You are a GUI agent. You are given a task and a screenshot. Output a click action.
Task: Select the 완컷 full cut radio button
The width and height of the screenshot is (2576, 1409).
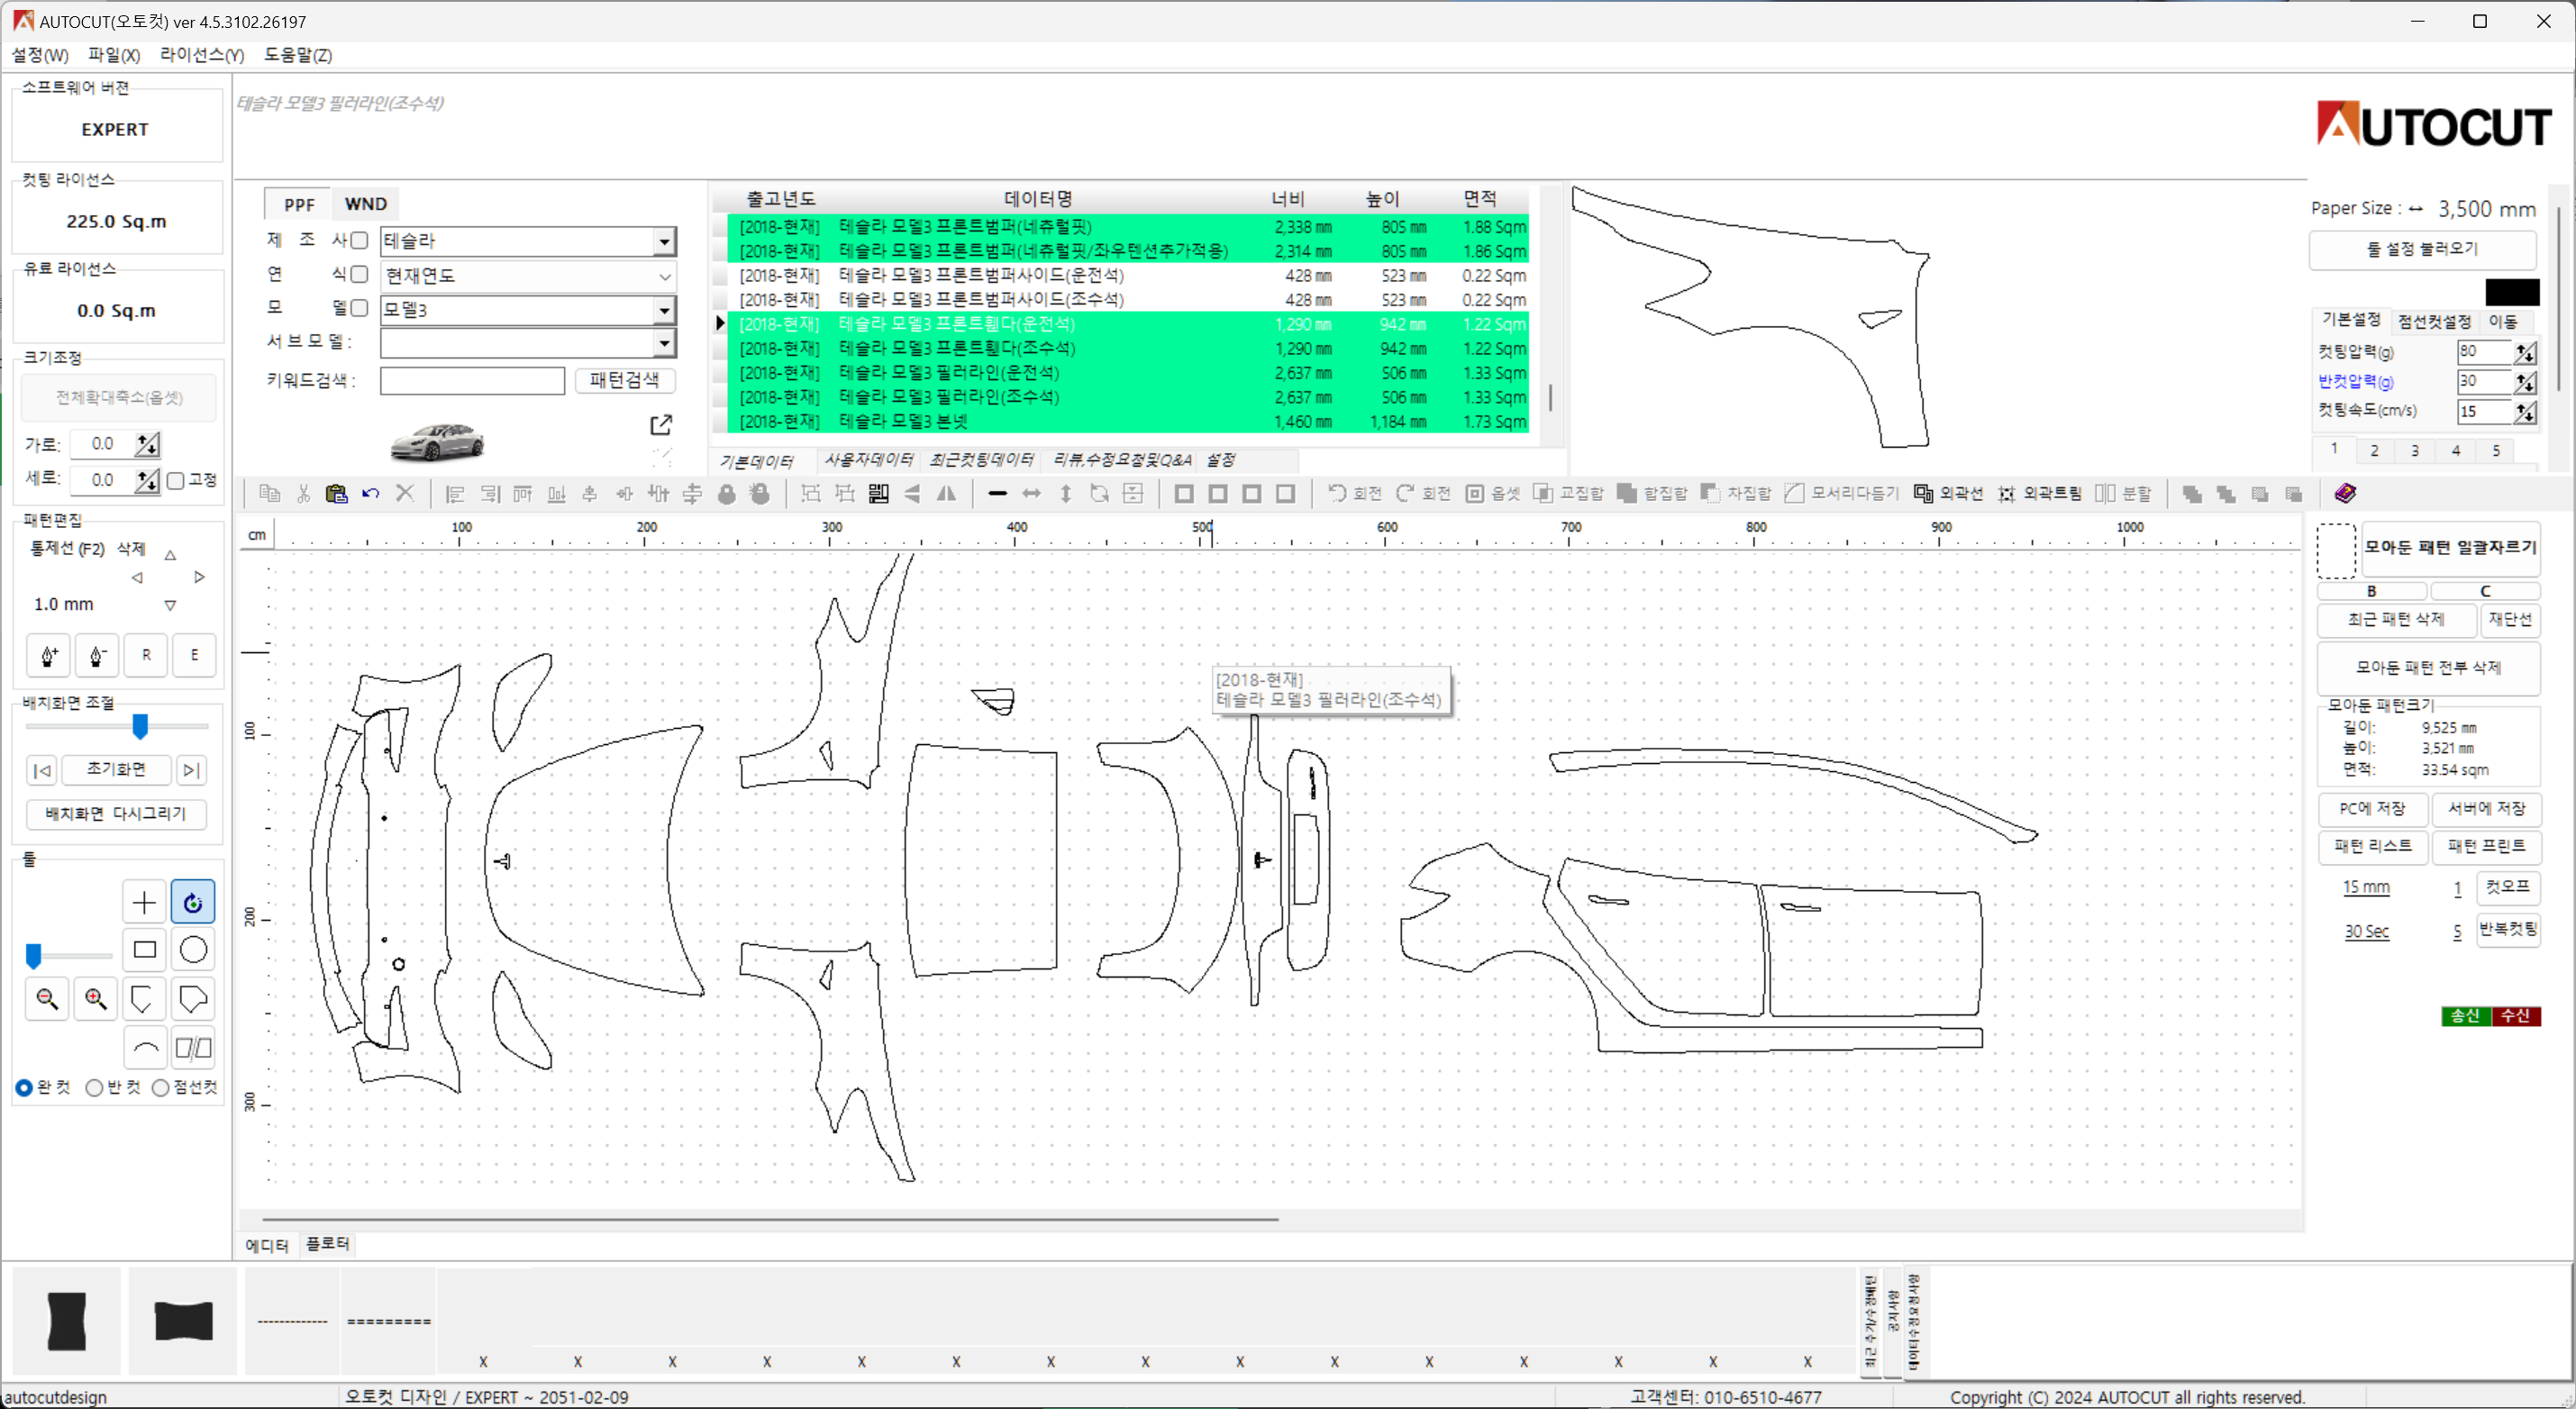coord(24,1088)
